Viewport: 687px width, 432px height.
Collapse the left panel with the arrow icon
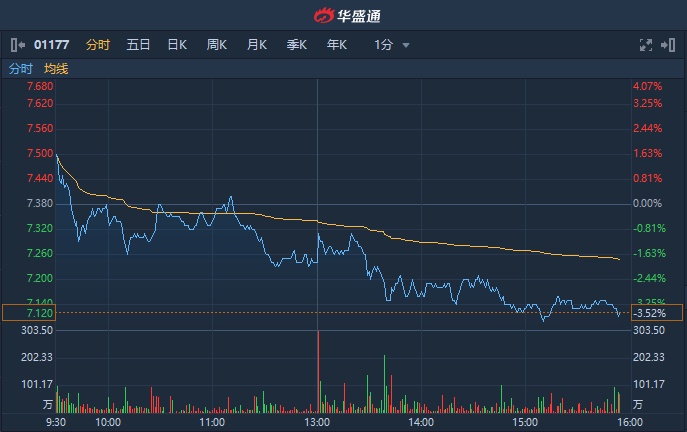[18, 45]
